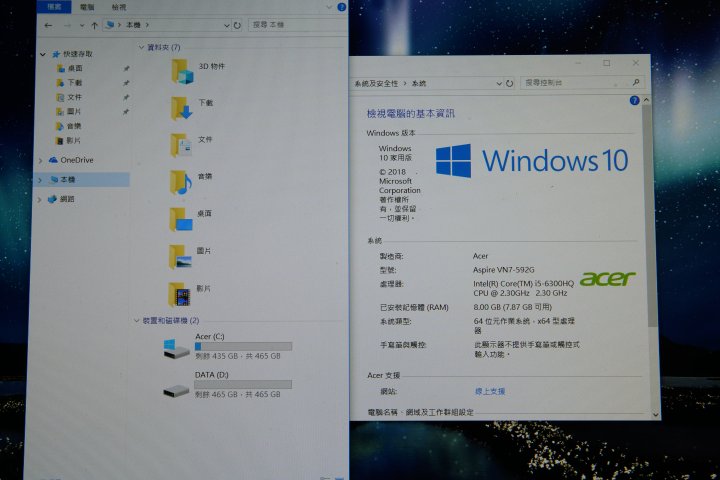Screen dimensions: 720x480
Task: Click Back arrow in File Explorer
Action: coord(48,26)
